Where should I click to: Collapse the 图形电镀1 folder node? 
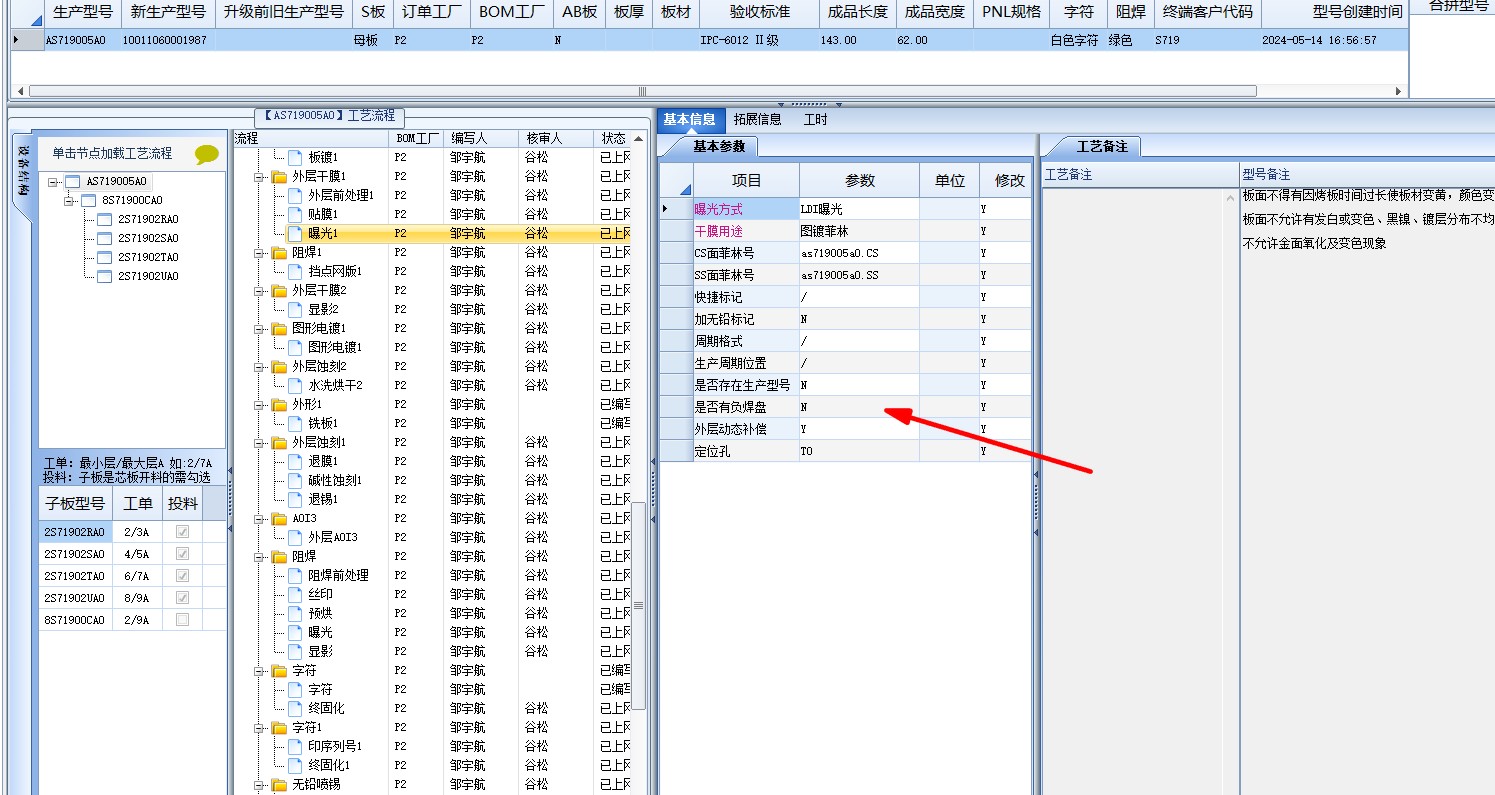260,329
